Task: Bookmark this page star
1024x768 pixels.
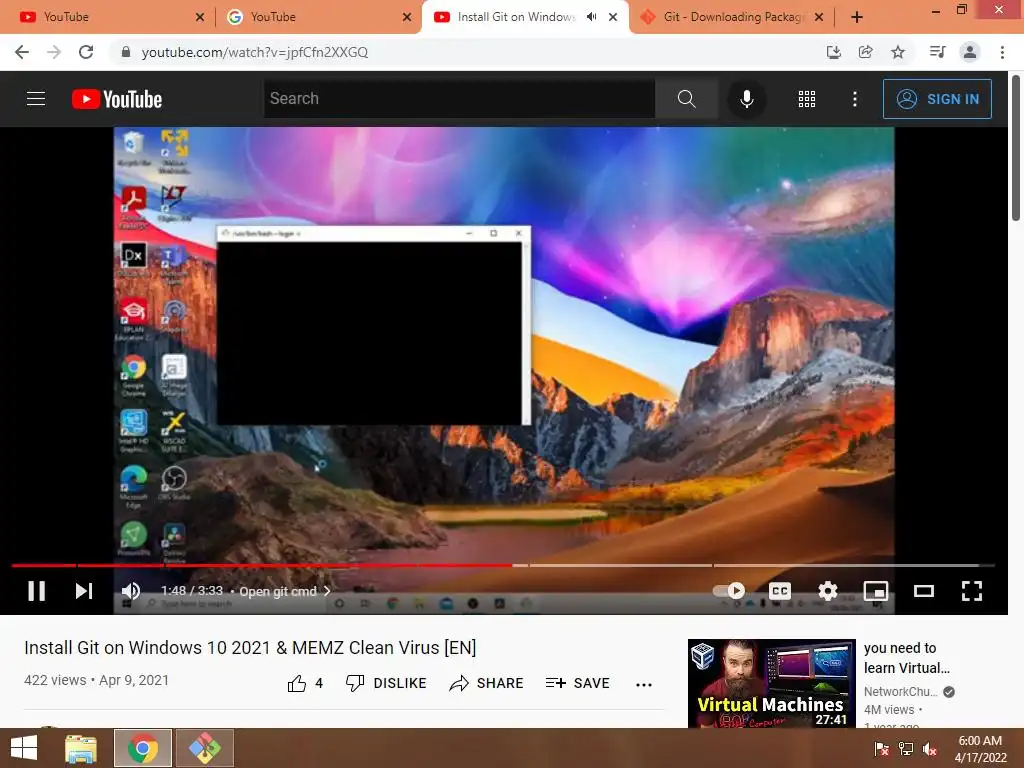Action: (x=898, y=52)
